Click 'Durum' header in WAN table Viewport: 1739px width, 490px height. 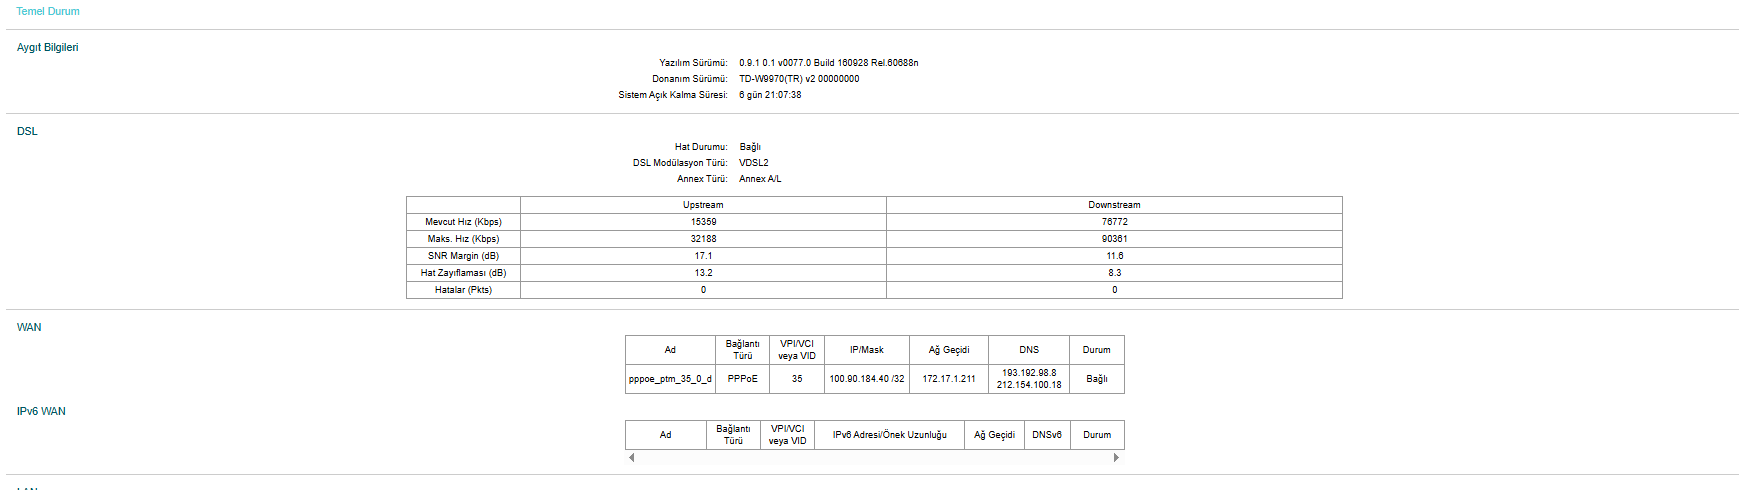point(1097,350)
